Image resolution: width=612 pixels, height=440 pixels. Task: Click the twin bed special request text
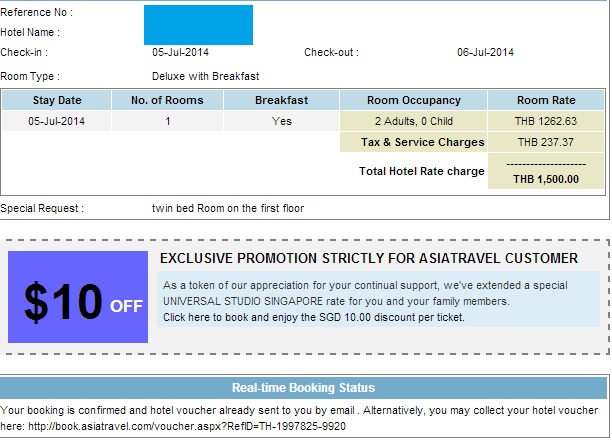click(x=228, y=208)
